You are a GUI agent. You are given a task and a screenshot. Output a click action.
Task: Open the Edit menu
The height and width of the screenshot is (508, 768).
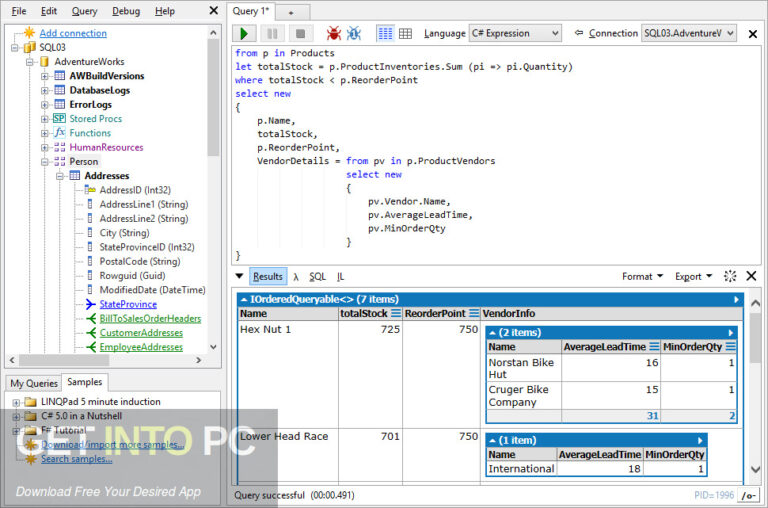48,11
